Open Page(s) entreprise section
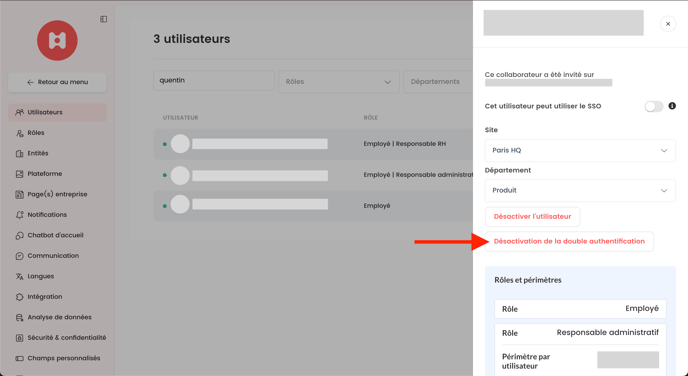 (57, 194)
